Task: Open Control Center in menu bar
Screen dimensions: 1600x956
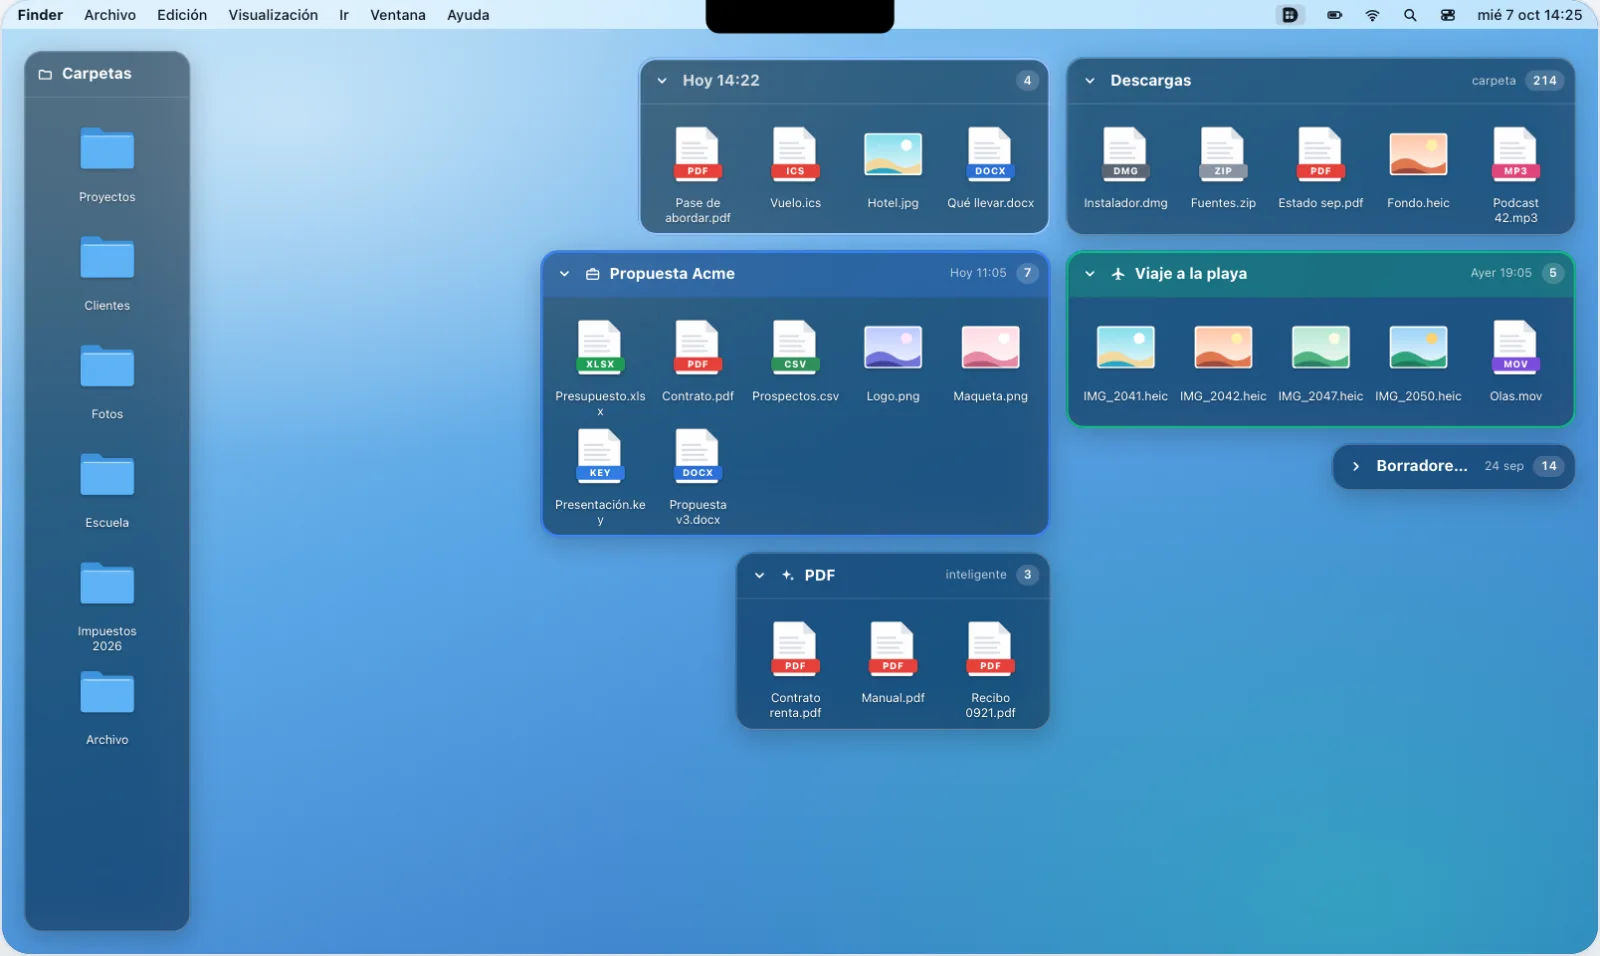Action: [x=1448, y=15]
